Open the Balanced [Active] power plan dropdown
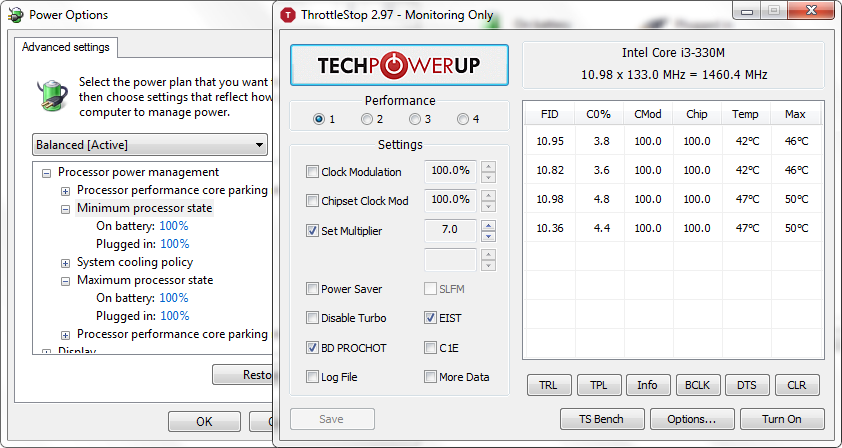This screenshot has height=448, width=842. 150,144
